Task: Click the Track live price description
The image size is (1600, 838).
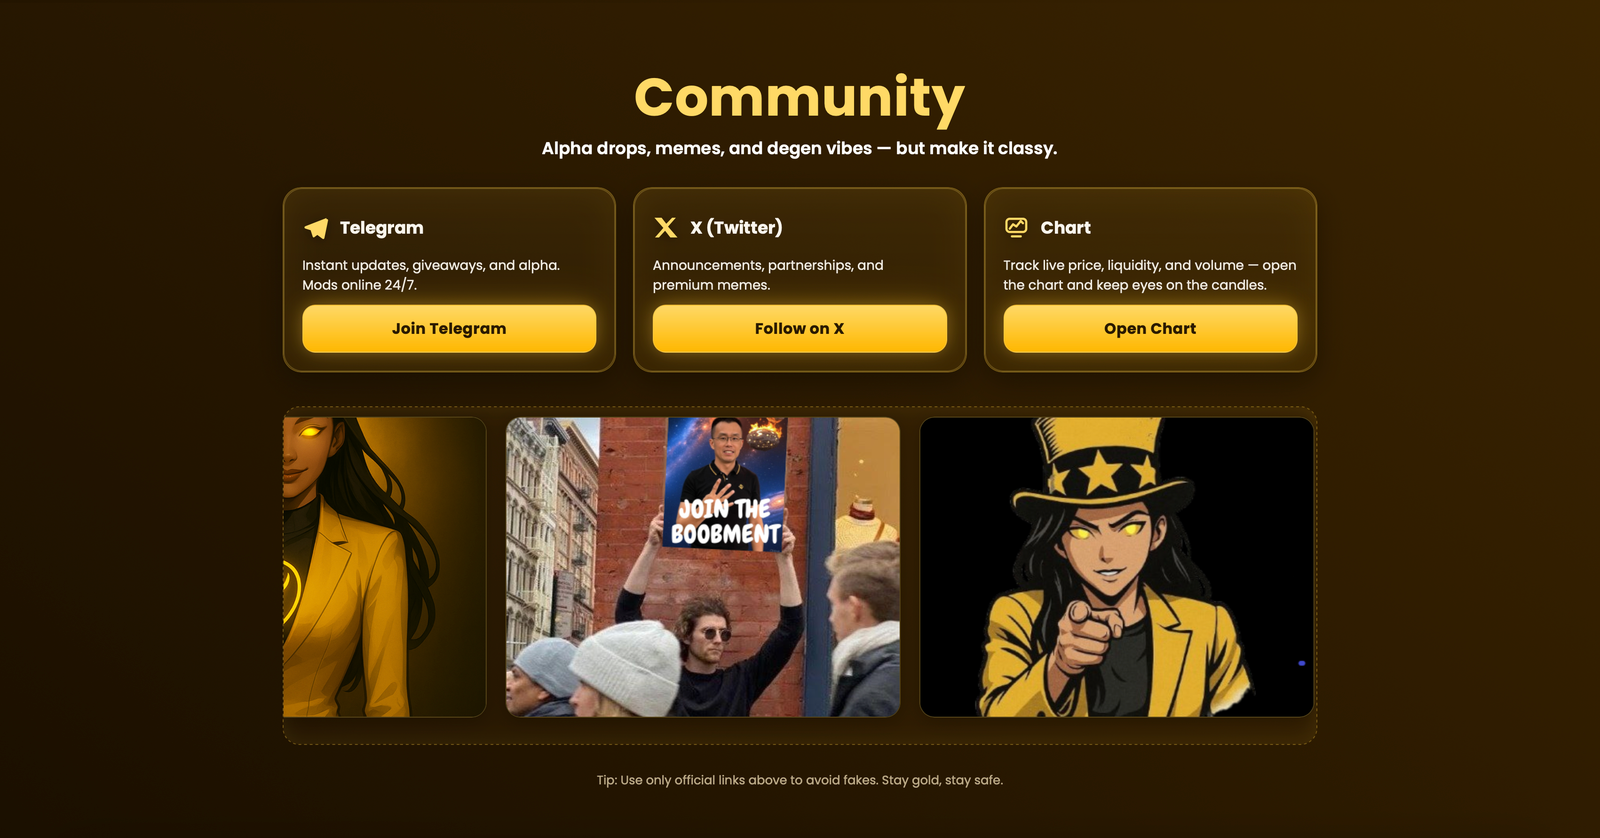Action: (x=1150, y=275)
